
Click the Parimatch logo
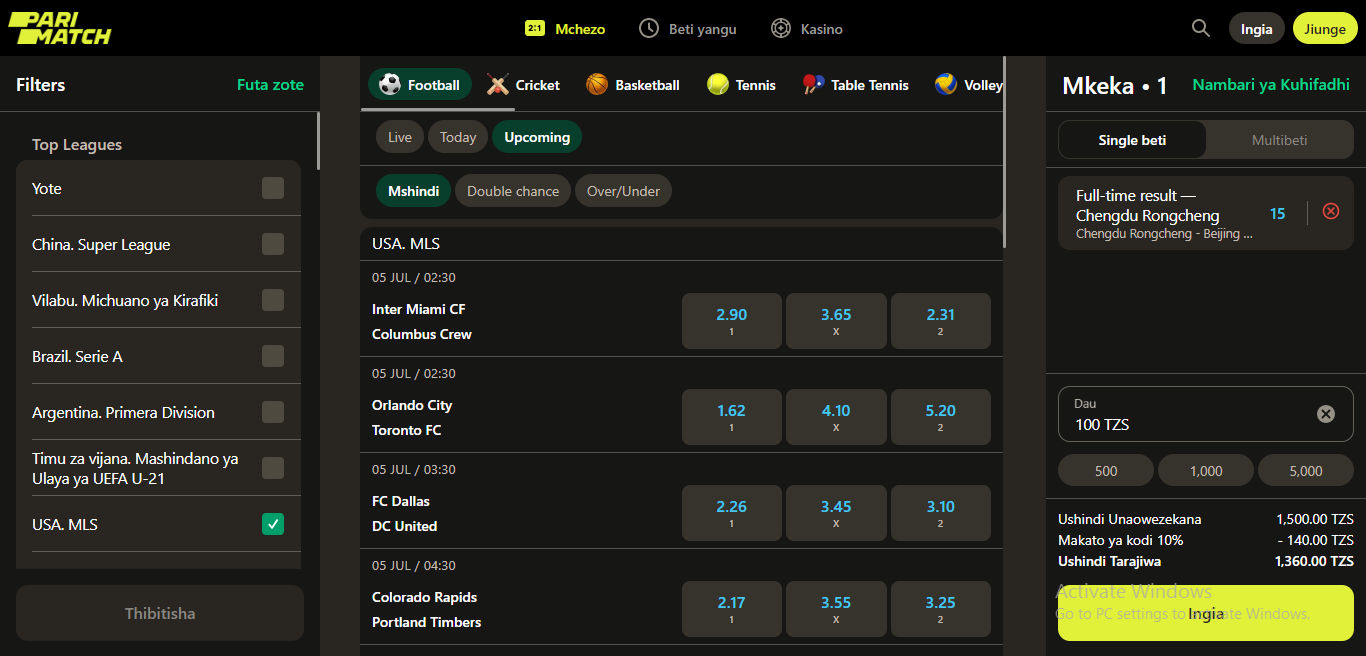[x=59, y=28]
